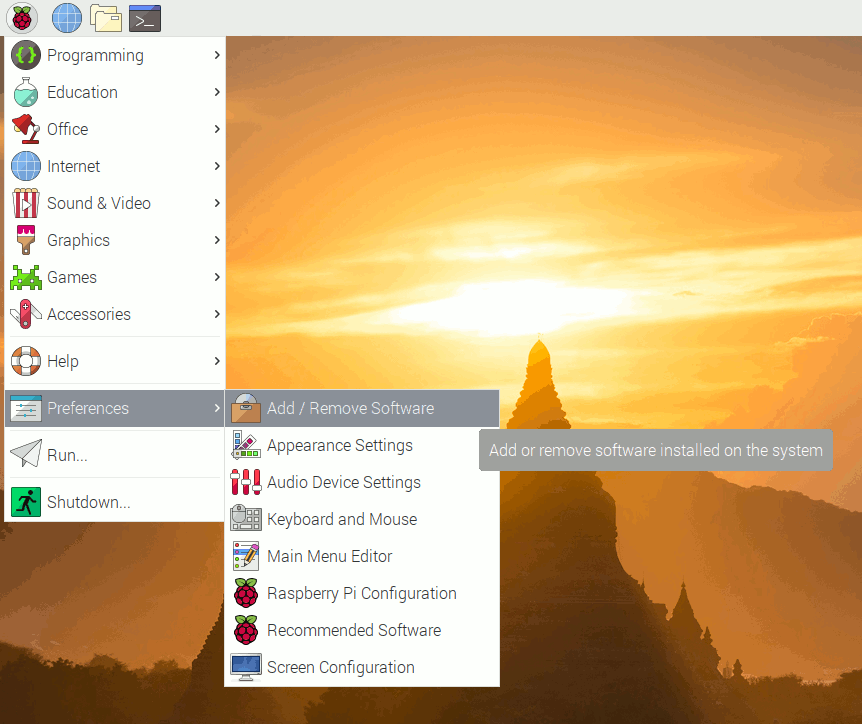
Task: Open Main Menu Editor entry
Action: tap(362, 556)
